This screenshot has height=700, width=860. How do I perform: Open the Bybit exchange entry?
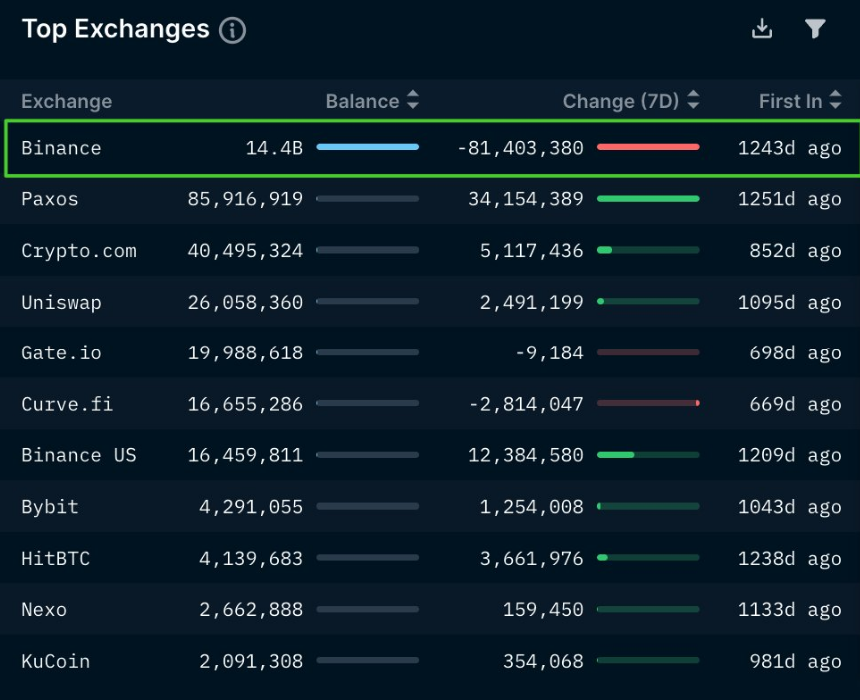click(x=50, y=507)
